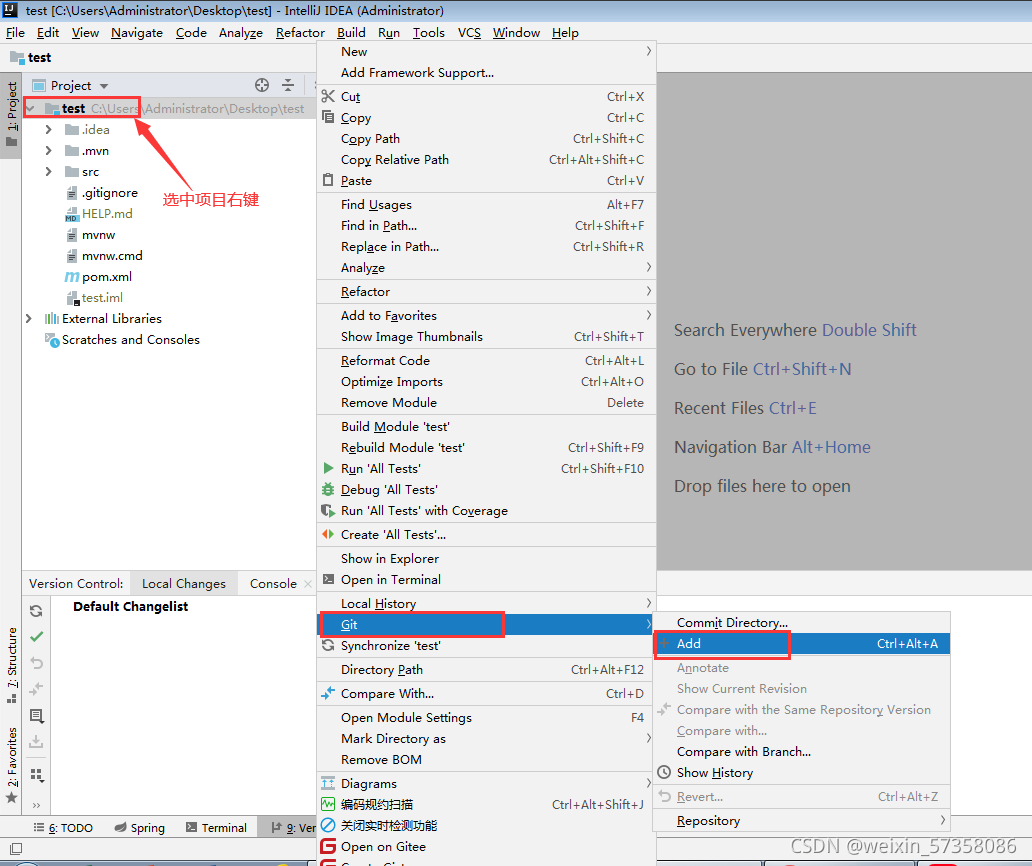This screenshot has width=1032, height=866.
Task: Close the Console tab
Action: (308, 584)
